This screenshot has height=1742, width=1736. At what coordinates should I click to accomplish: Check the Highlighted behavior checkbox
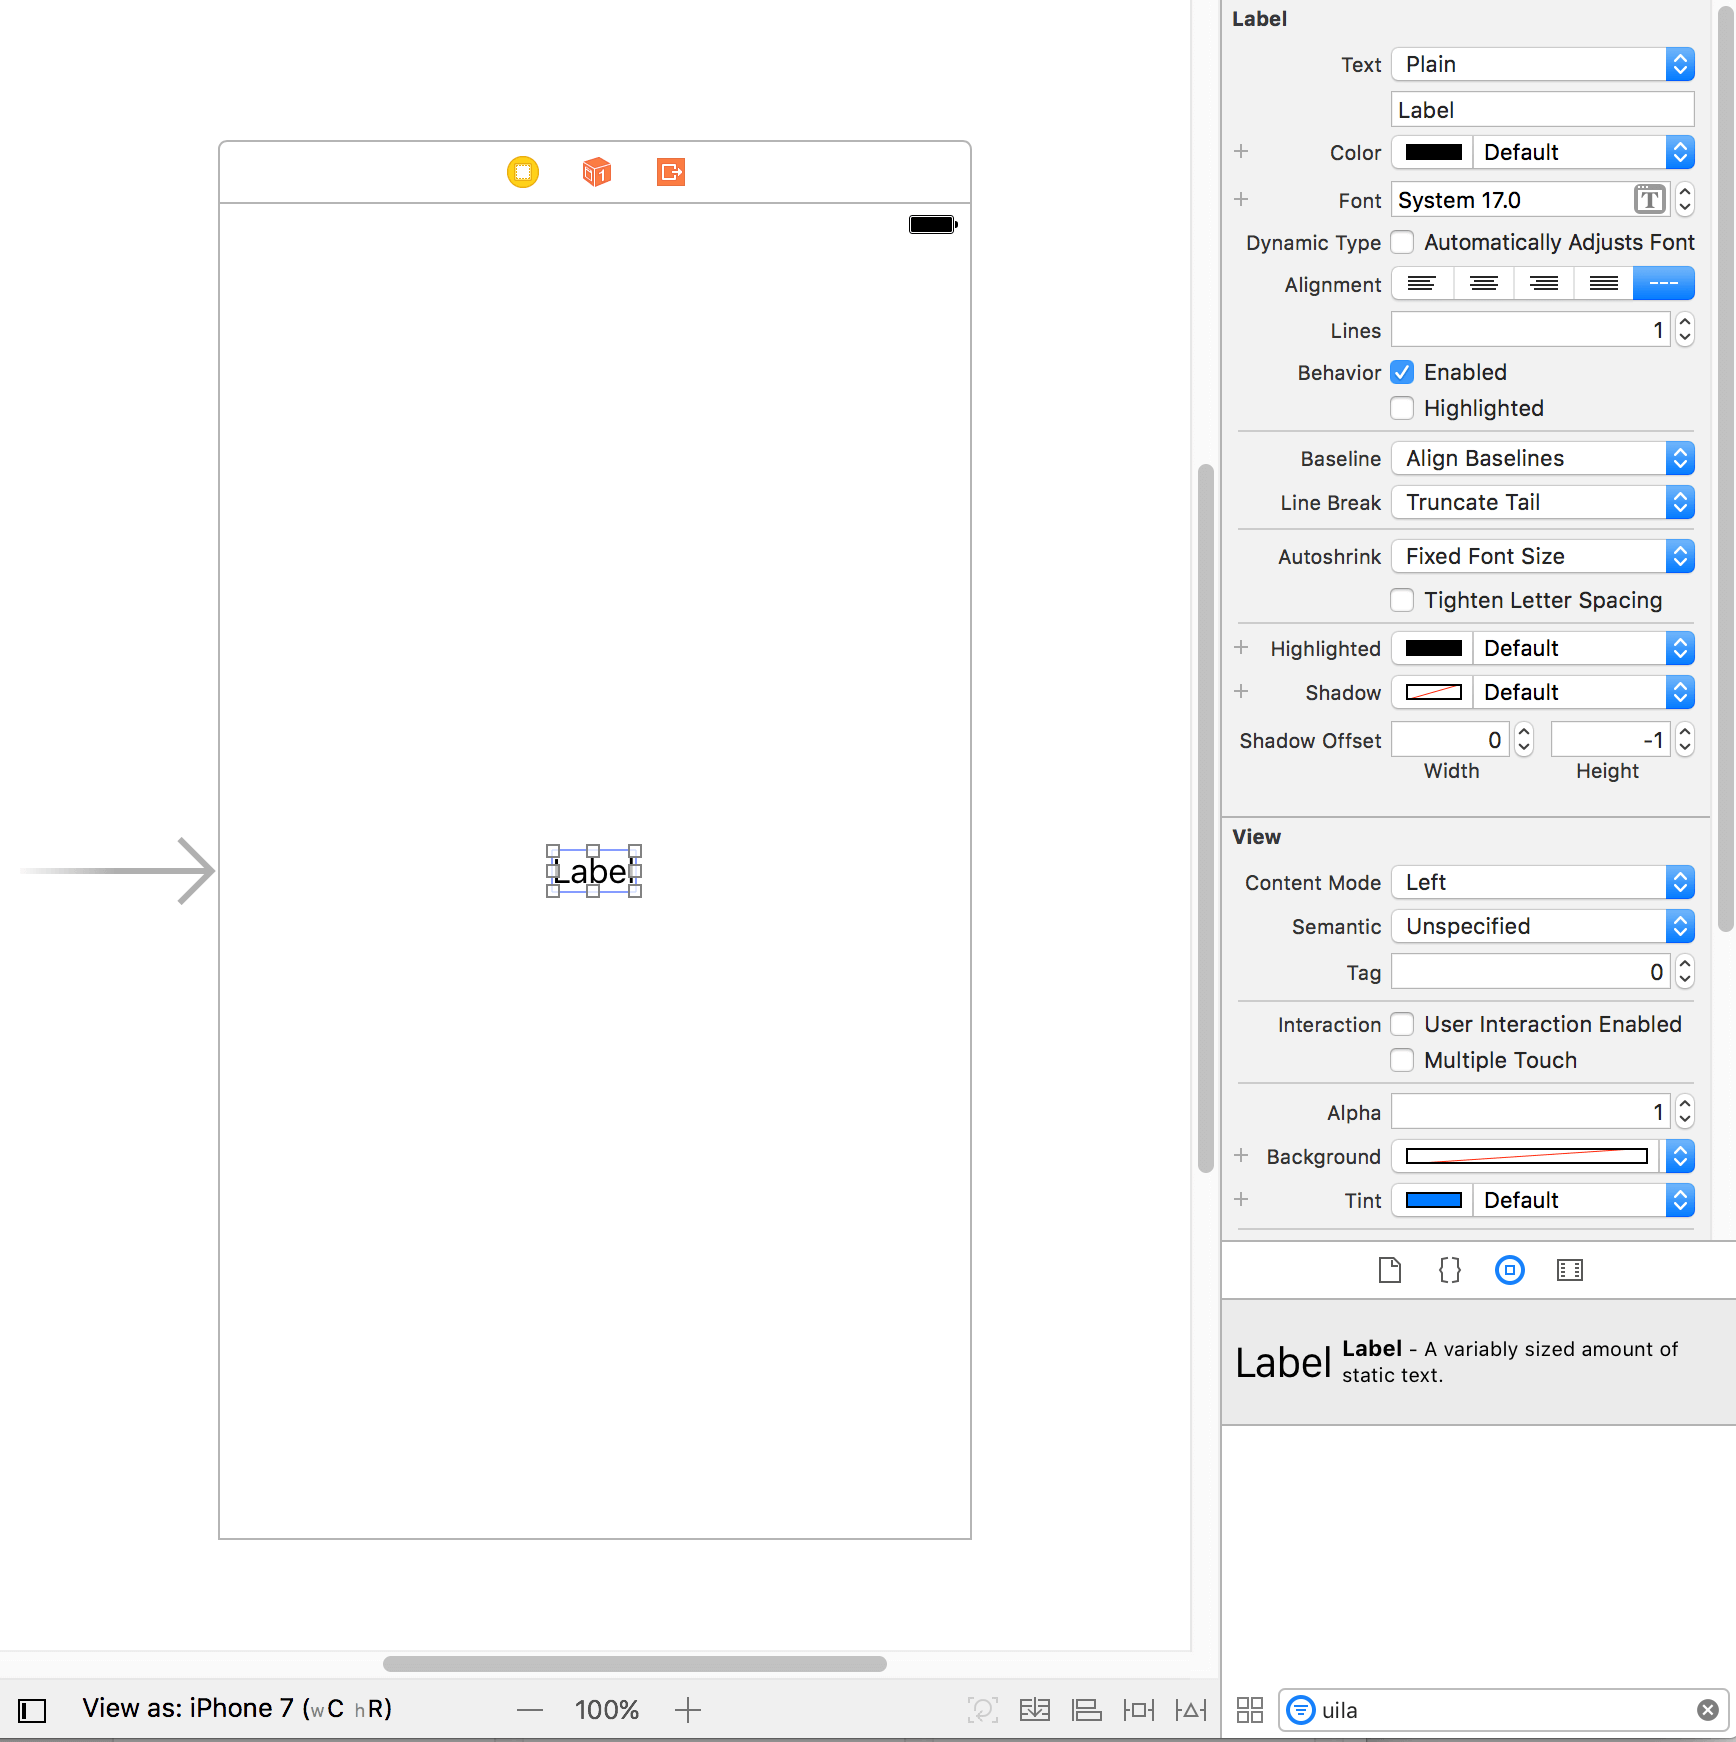coord(1402,408)
